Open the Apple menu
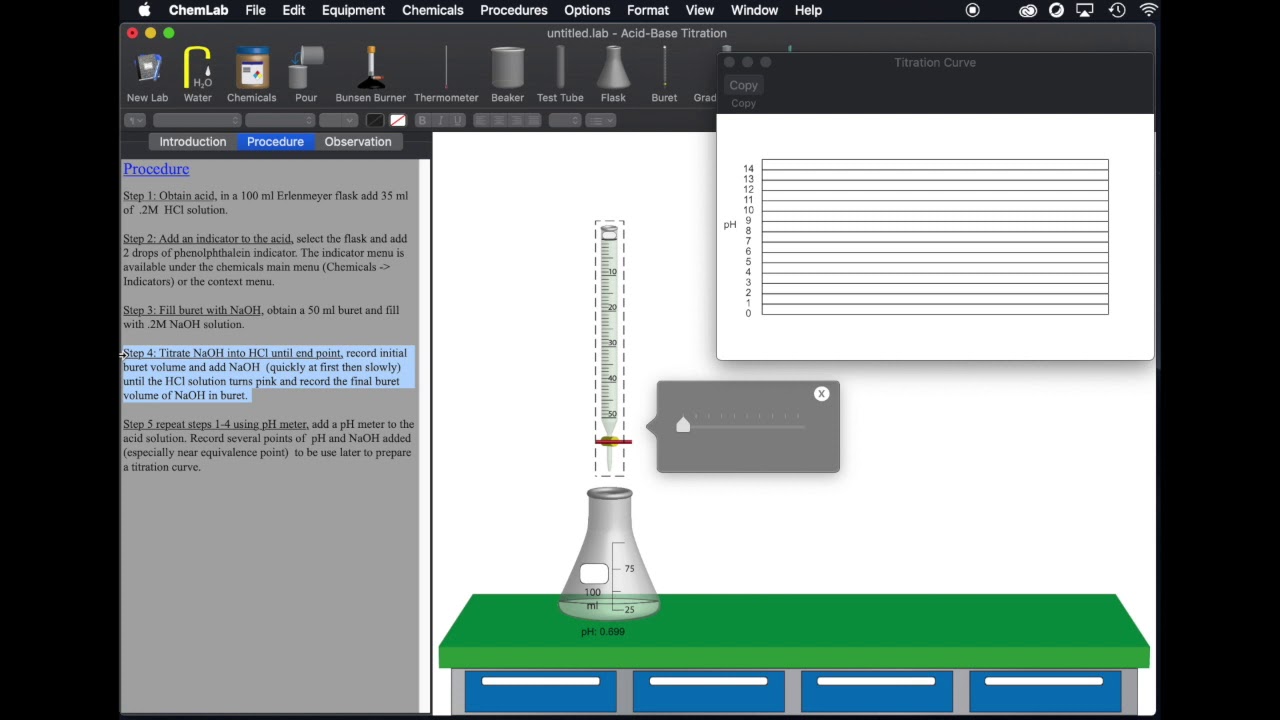The height and width of the screenshot is (720, 1280). (x=145, y=10)
